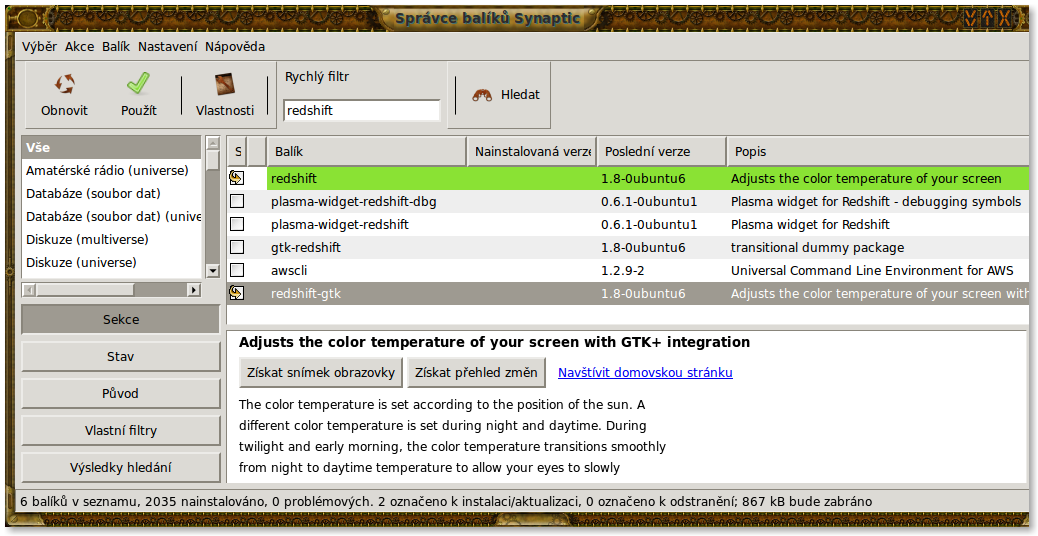The height and width of the screenshot is (536, 1038).
Task: Select Diskuze (multiverse) section
Action: 111,240
